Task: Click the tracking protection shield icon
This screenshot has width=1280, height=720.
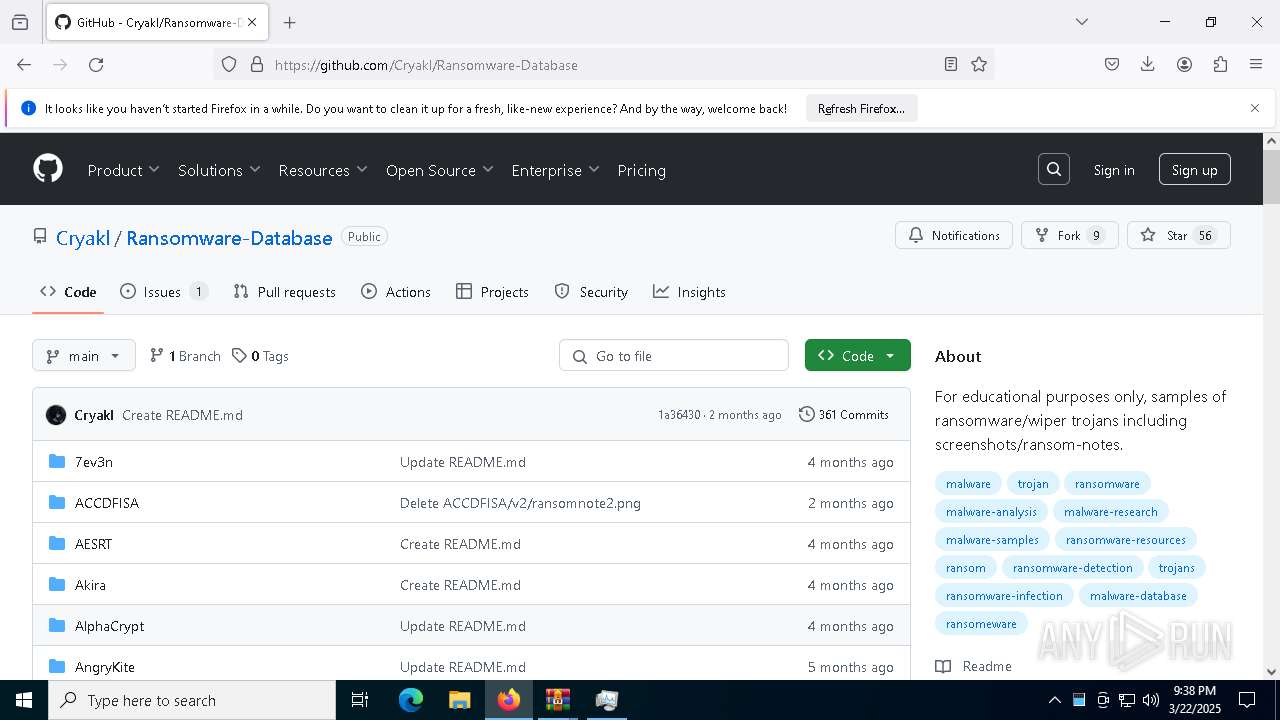Action: click(x=229, y=65)
